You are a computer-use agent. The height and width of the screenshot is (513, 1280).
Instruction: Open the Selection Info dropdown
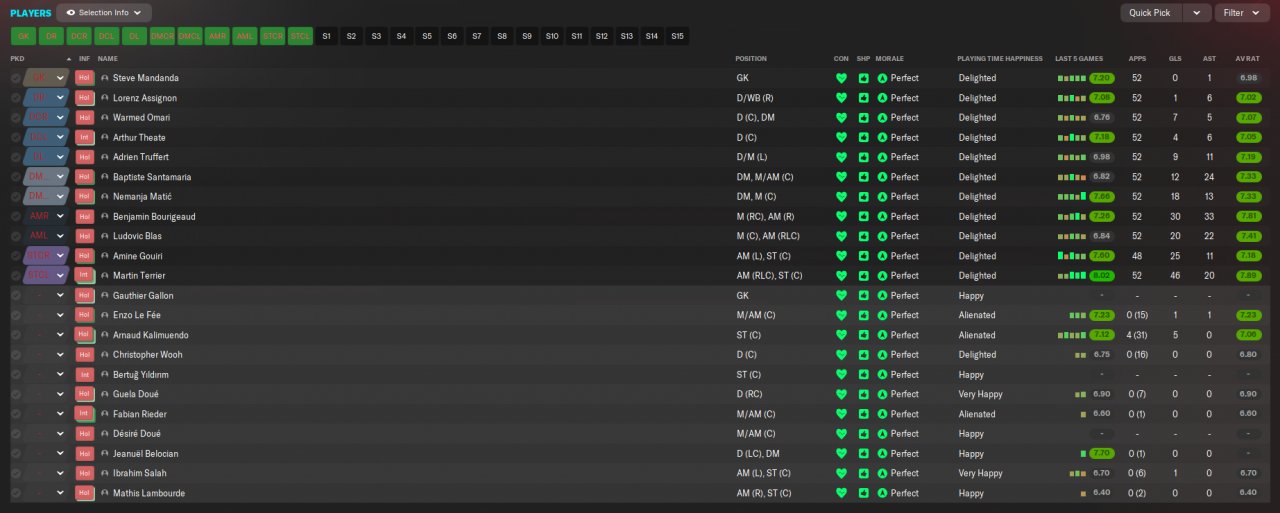tap(104, 13)
